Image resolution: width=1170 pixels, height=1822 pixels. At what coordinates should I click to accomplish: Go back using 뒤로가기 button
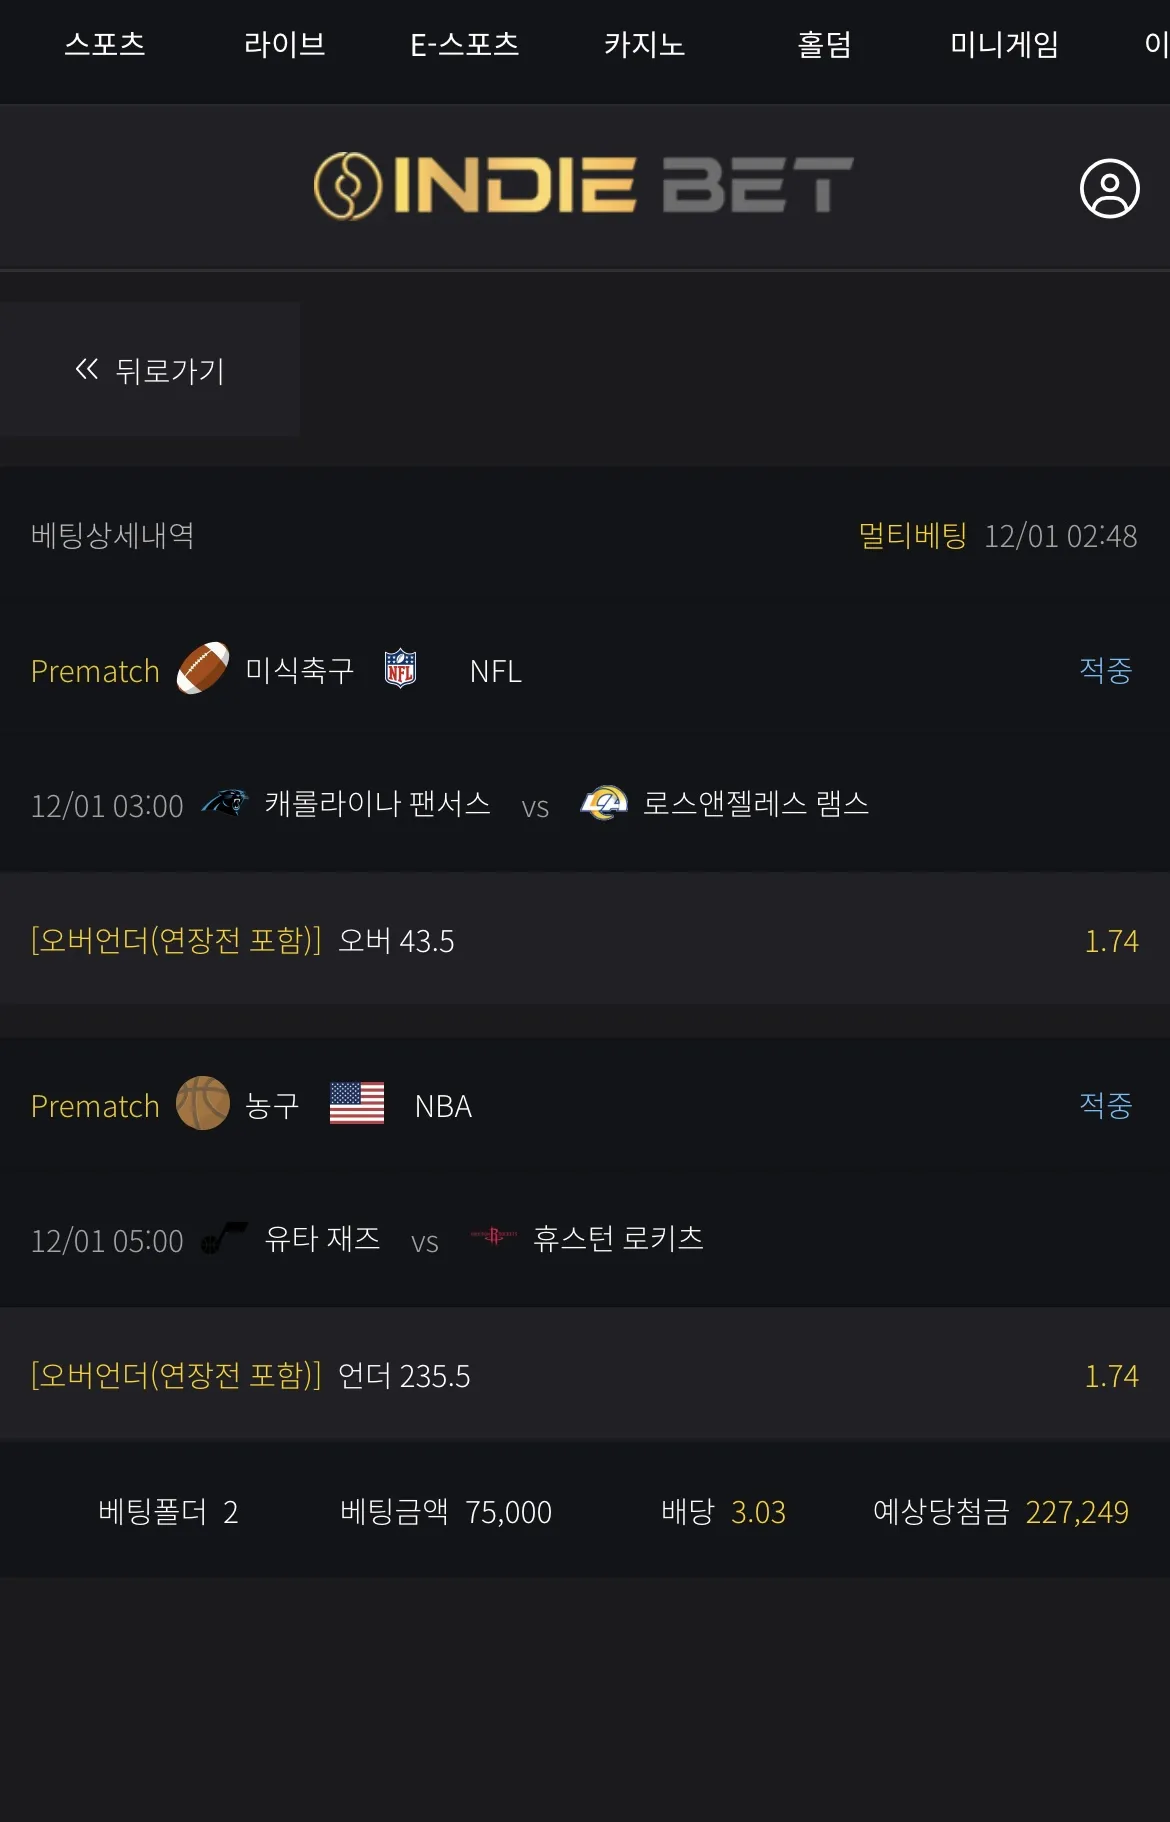click(x=150, y=369)
